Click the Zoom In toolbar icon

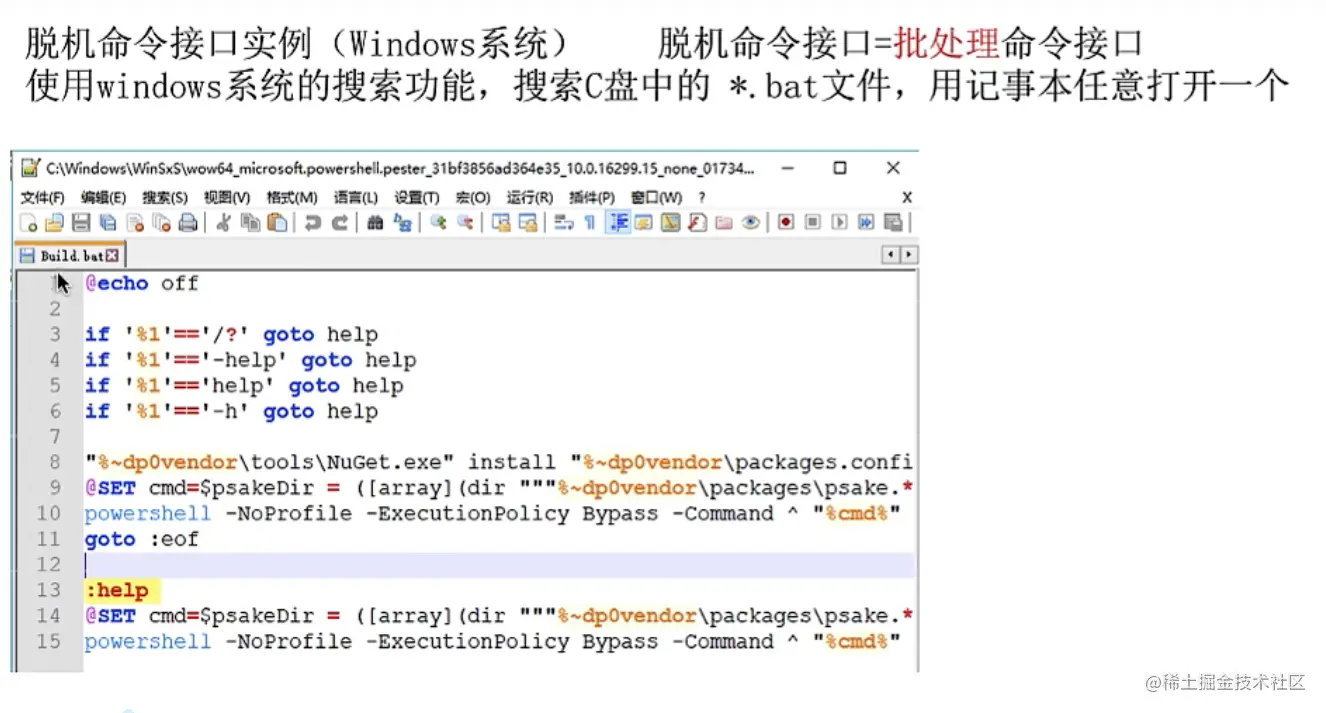(x=437, y=222)
